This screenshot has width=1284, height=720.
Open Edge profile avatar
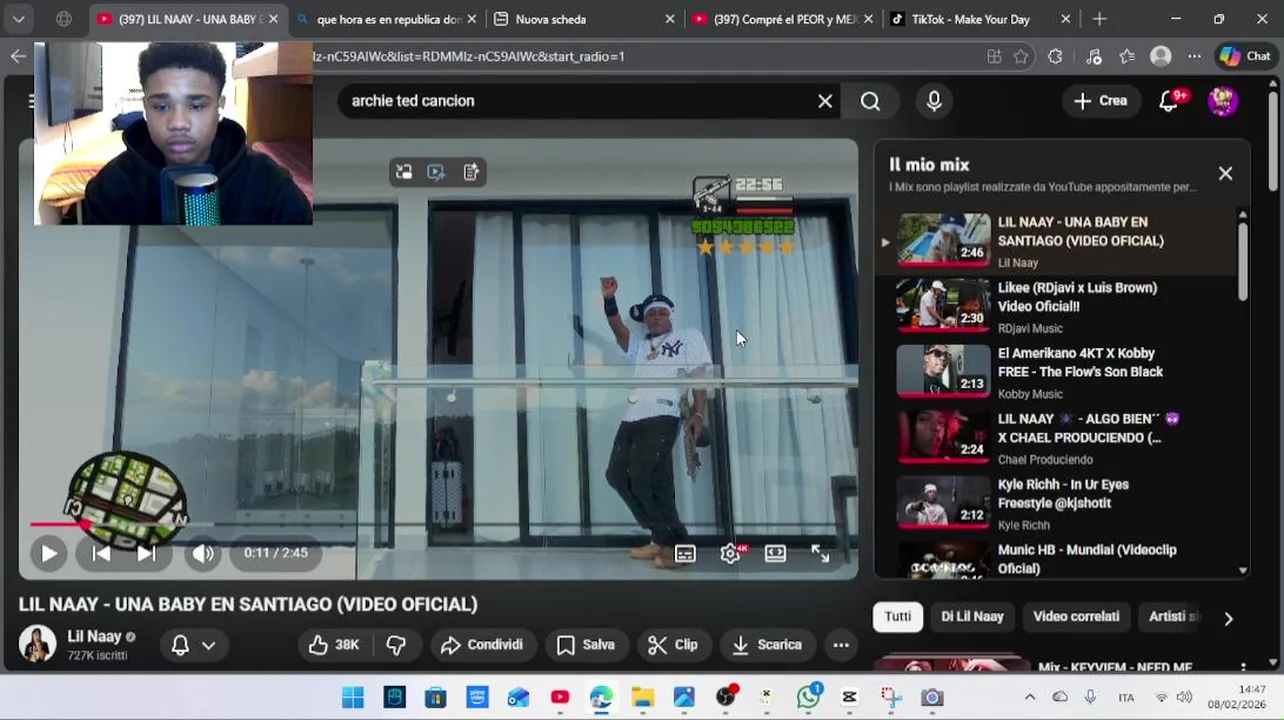click(1161, 56)
